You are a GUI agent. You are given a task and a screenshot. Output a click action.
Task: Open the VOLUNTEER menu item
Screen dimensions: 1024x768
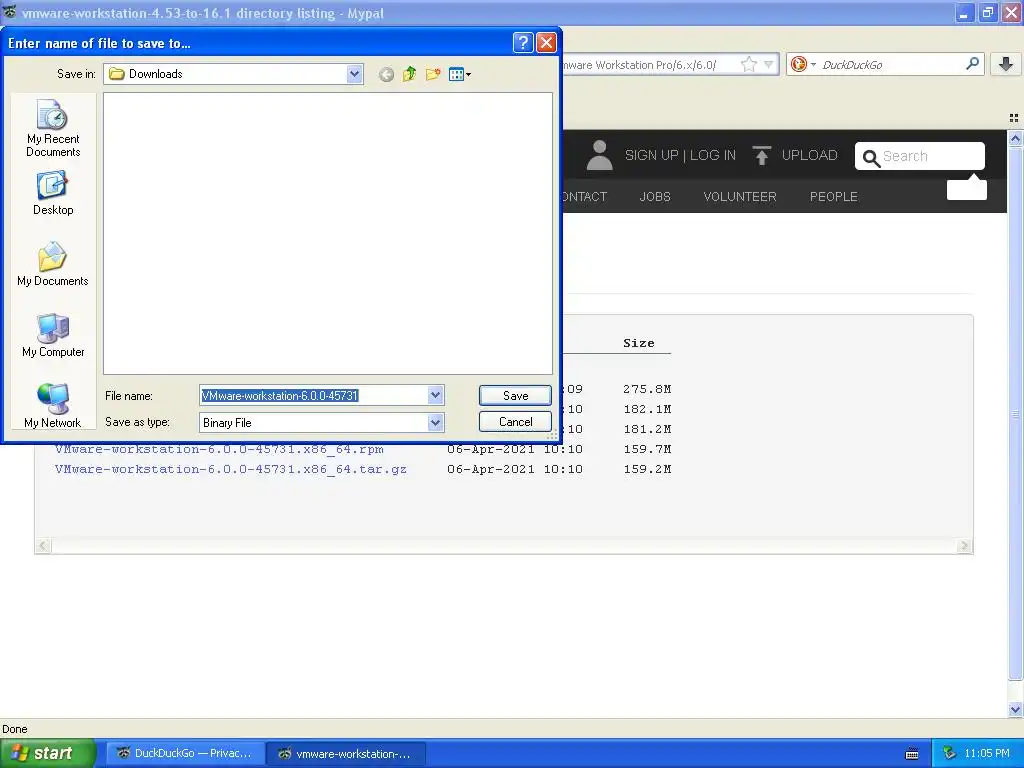click(740, 197)
